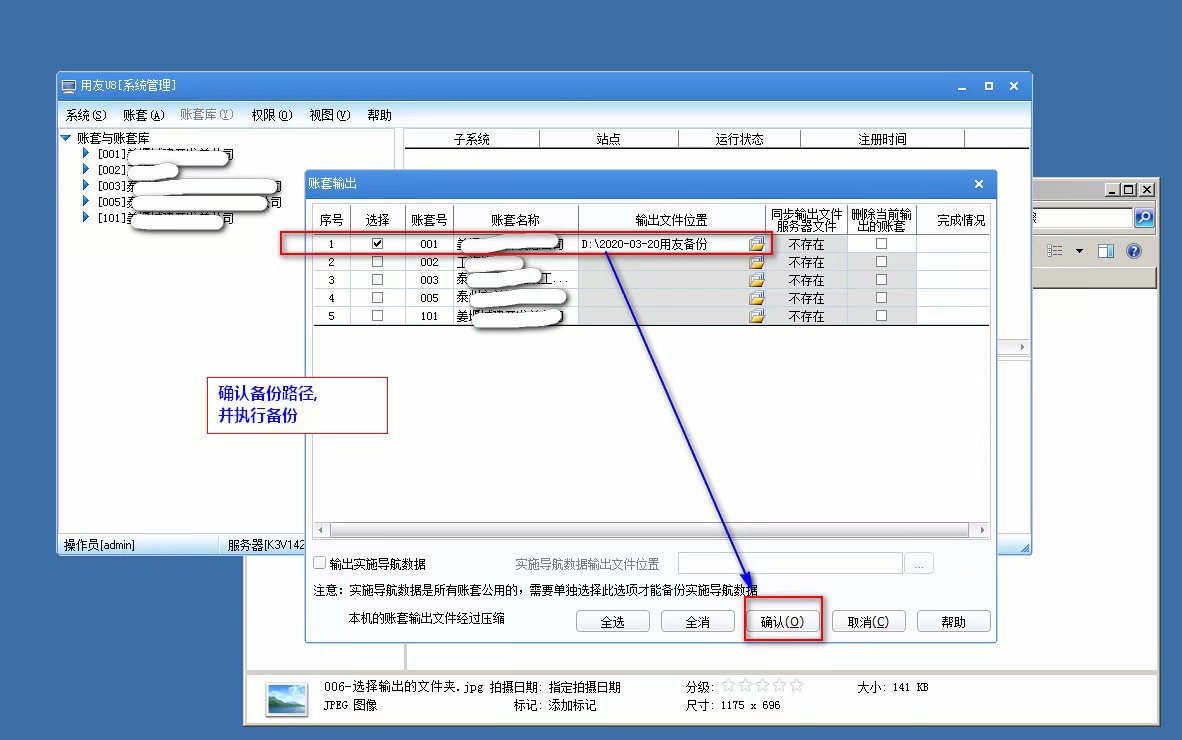
Task: Open folder browser for account 001 output path
Action: (757, 244)
